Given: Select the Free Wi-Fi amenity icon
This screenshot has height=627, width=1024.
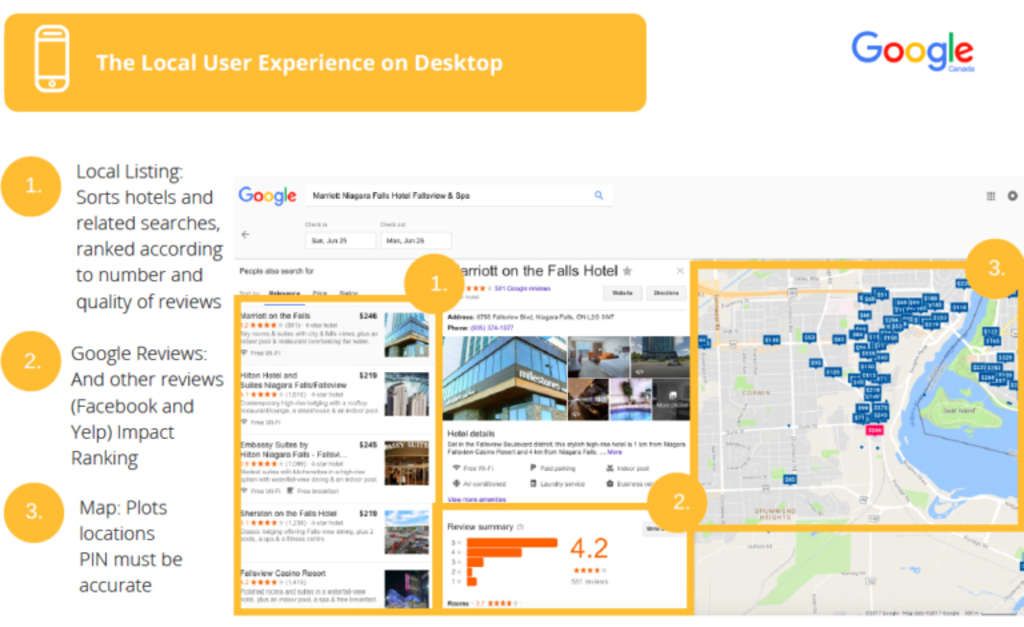Looking at the screenshot, I should (x=456, y=468).
